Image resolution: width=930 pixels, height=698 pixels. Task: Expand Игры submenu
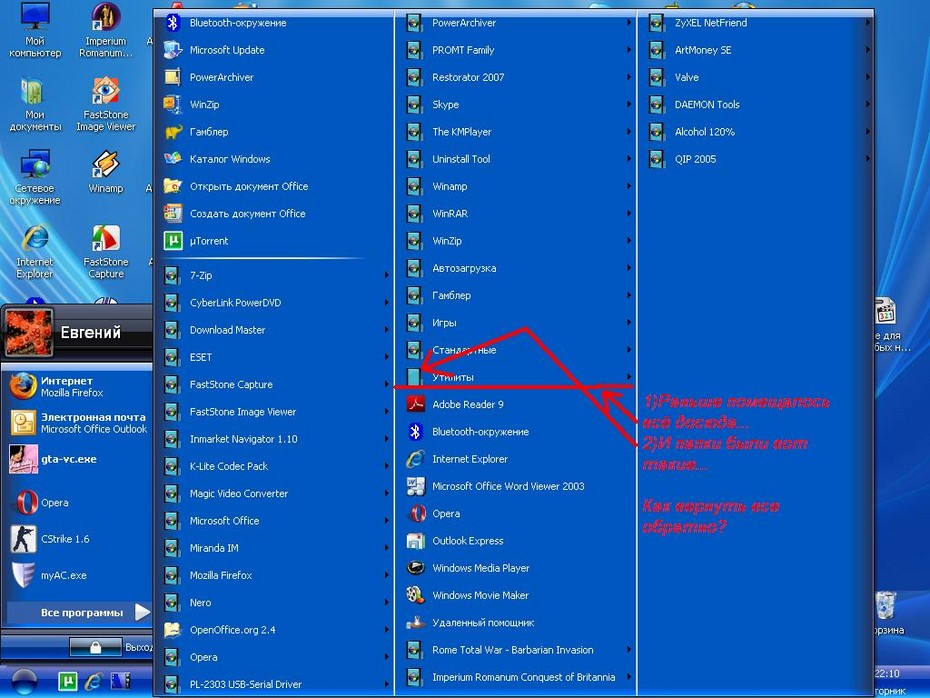(515, 323)
